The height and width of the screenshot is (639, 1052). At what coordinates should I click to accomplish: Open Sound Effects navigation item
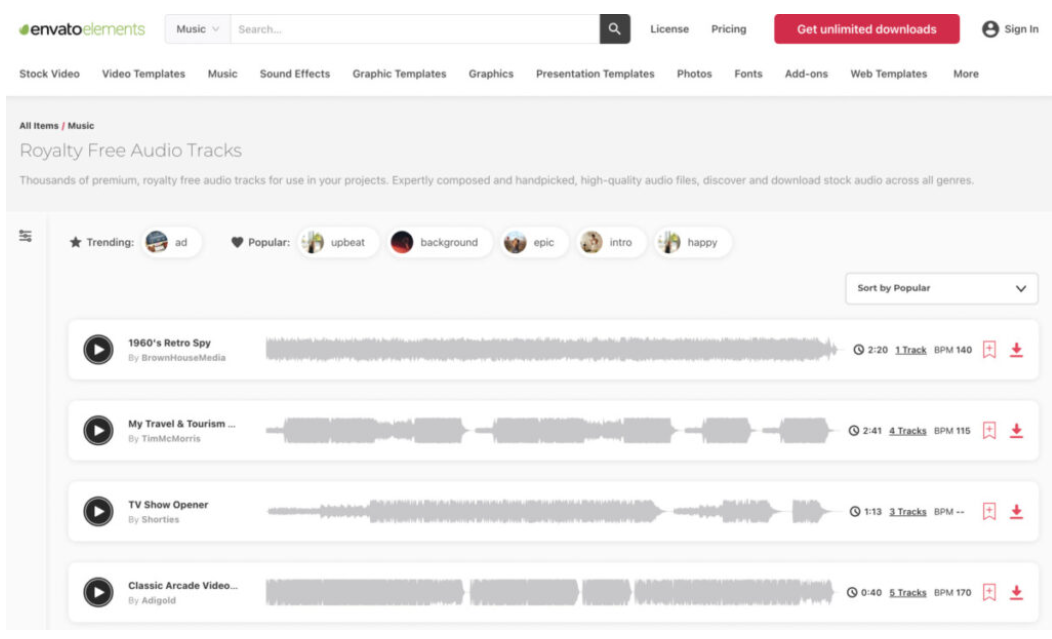[x=295, y=74]
